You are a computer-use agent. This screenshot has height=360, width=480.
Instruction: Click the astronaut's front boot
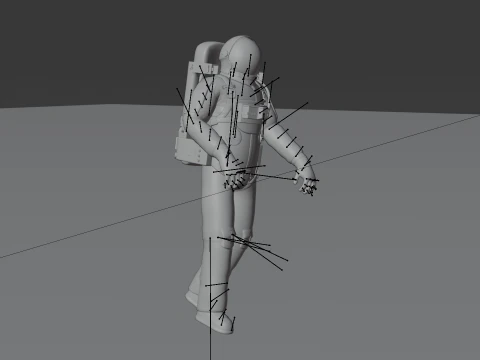216,321
